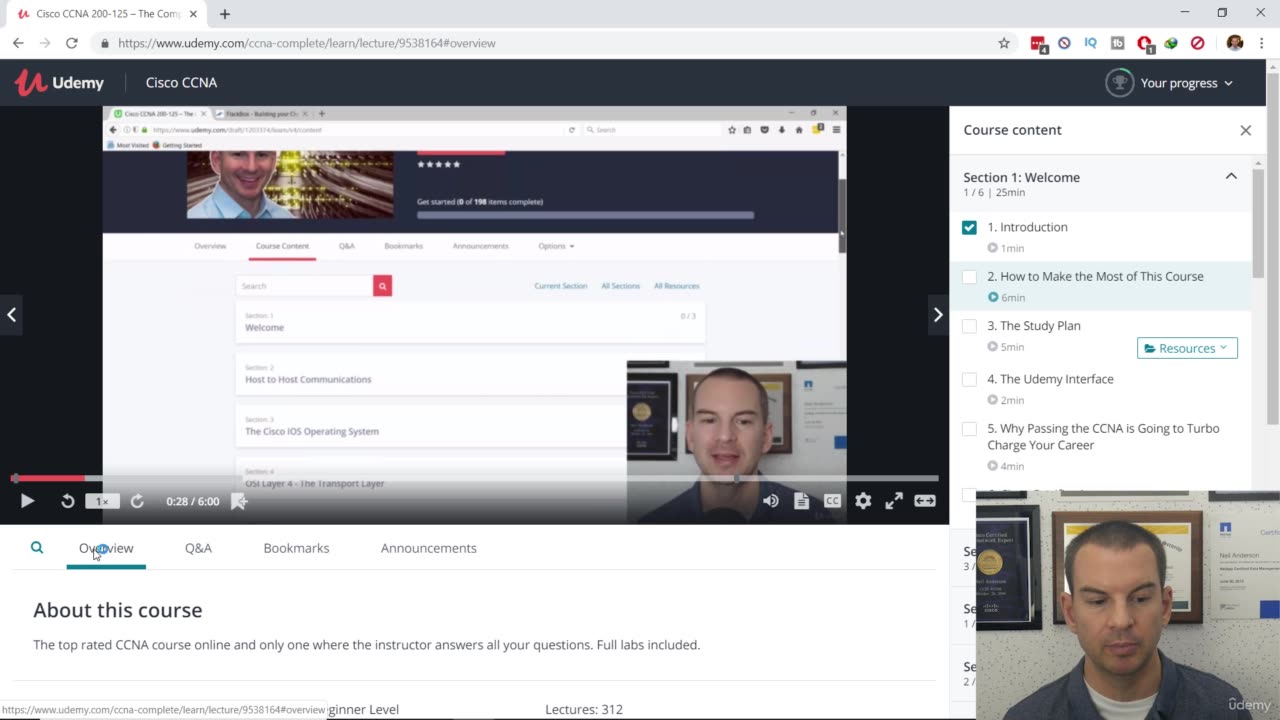Open Chrome three-dot menu
Screen dimensions: 1280x720
click(1262, 43)
